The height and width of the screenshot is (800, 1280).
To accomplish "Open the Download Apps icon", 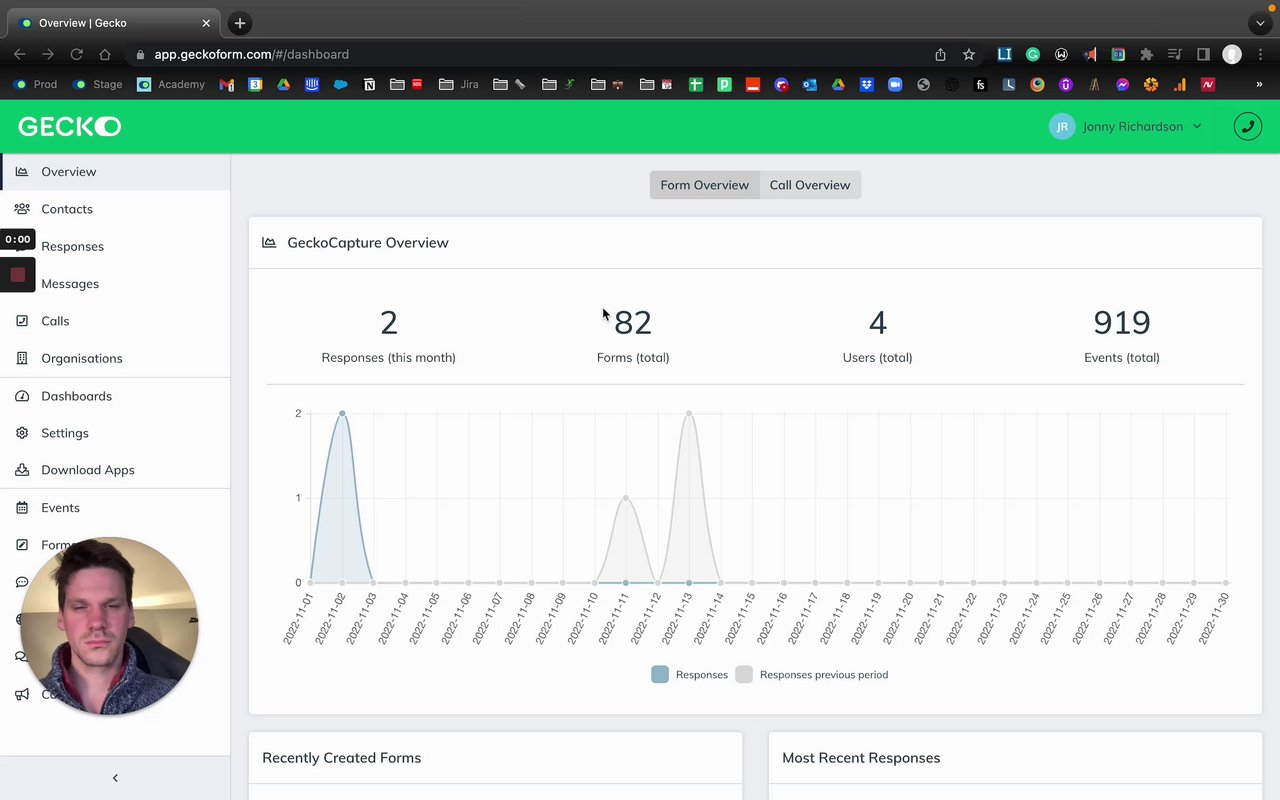I will 22,470.
